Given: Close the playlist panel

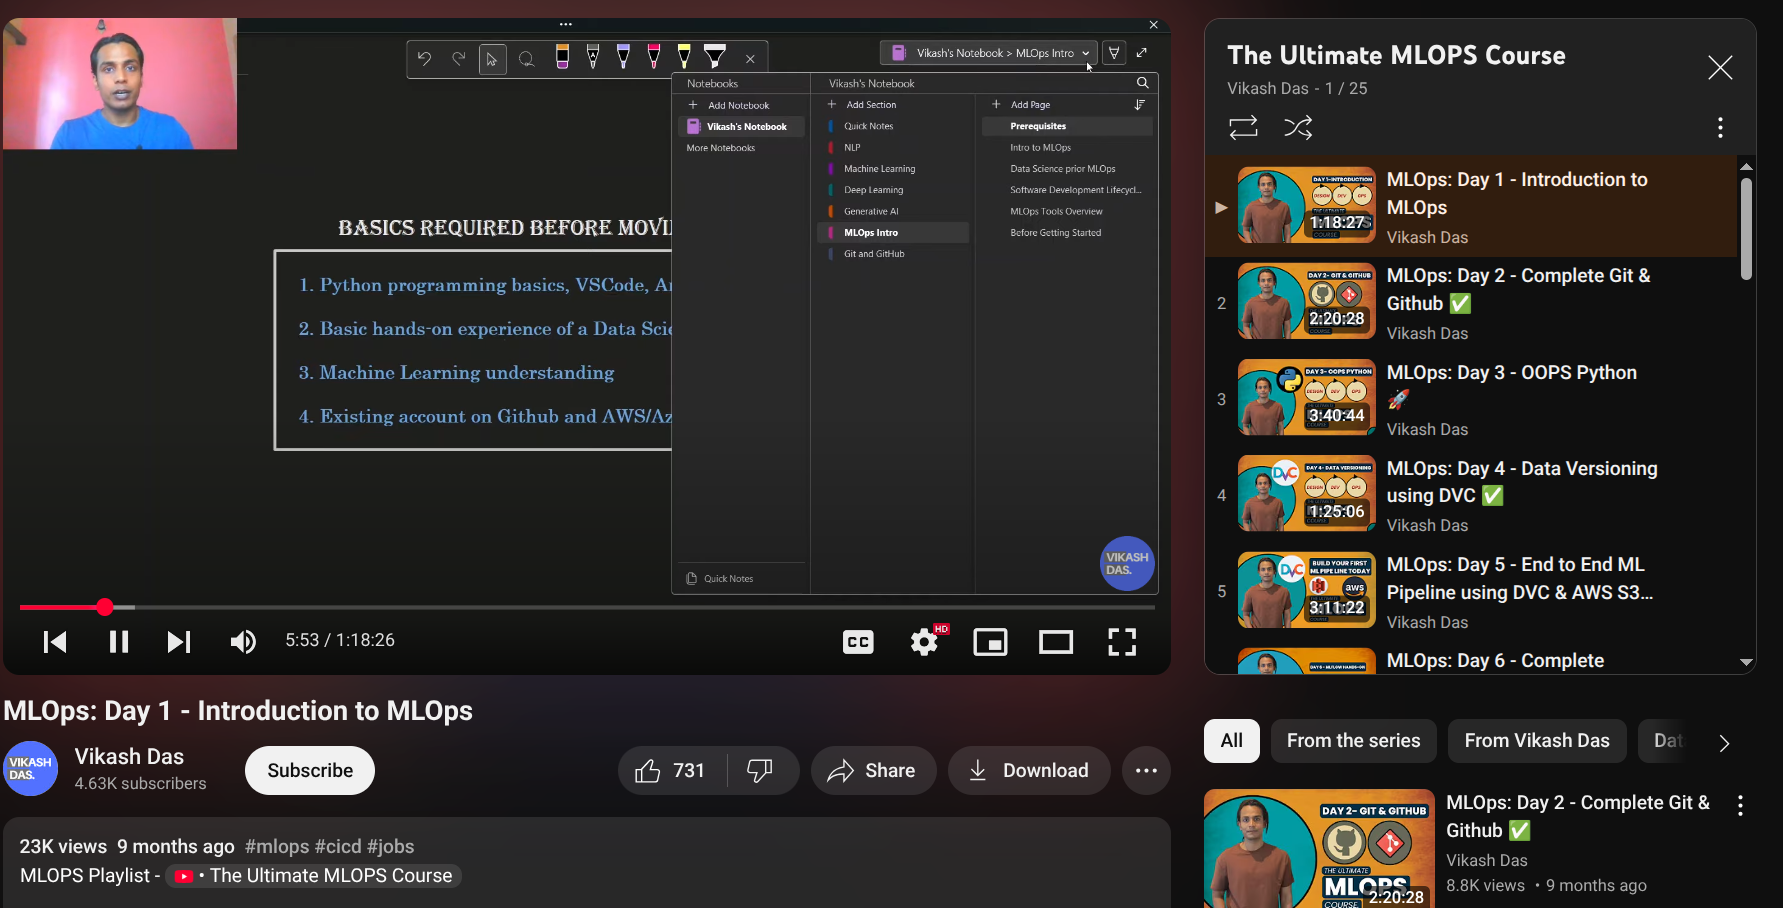Looking at the screenshot, I should [1720, 68].
